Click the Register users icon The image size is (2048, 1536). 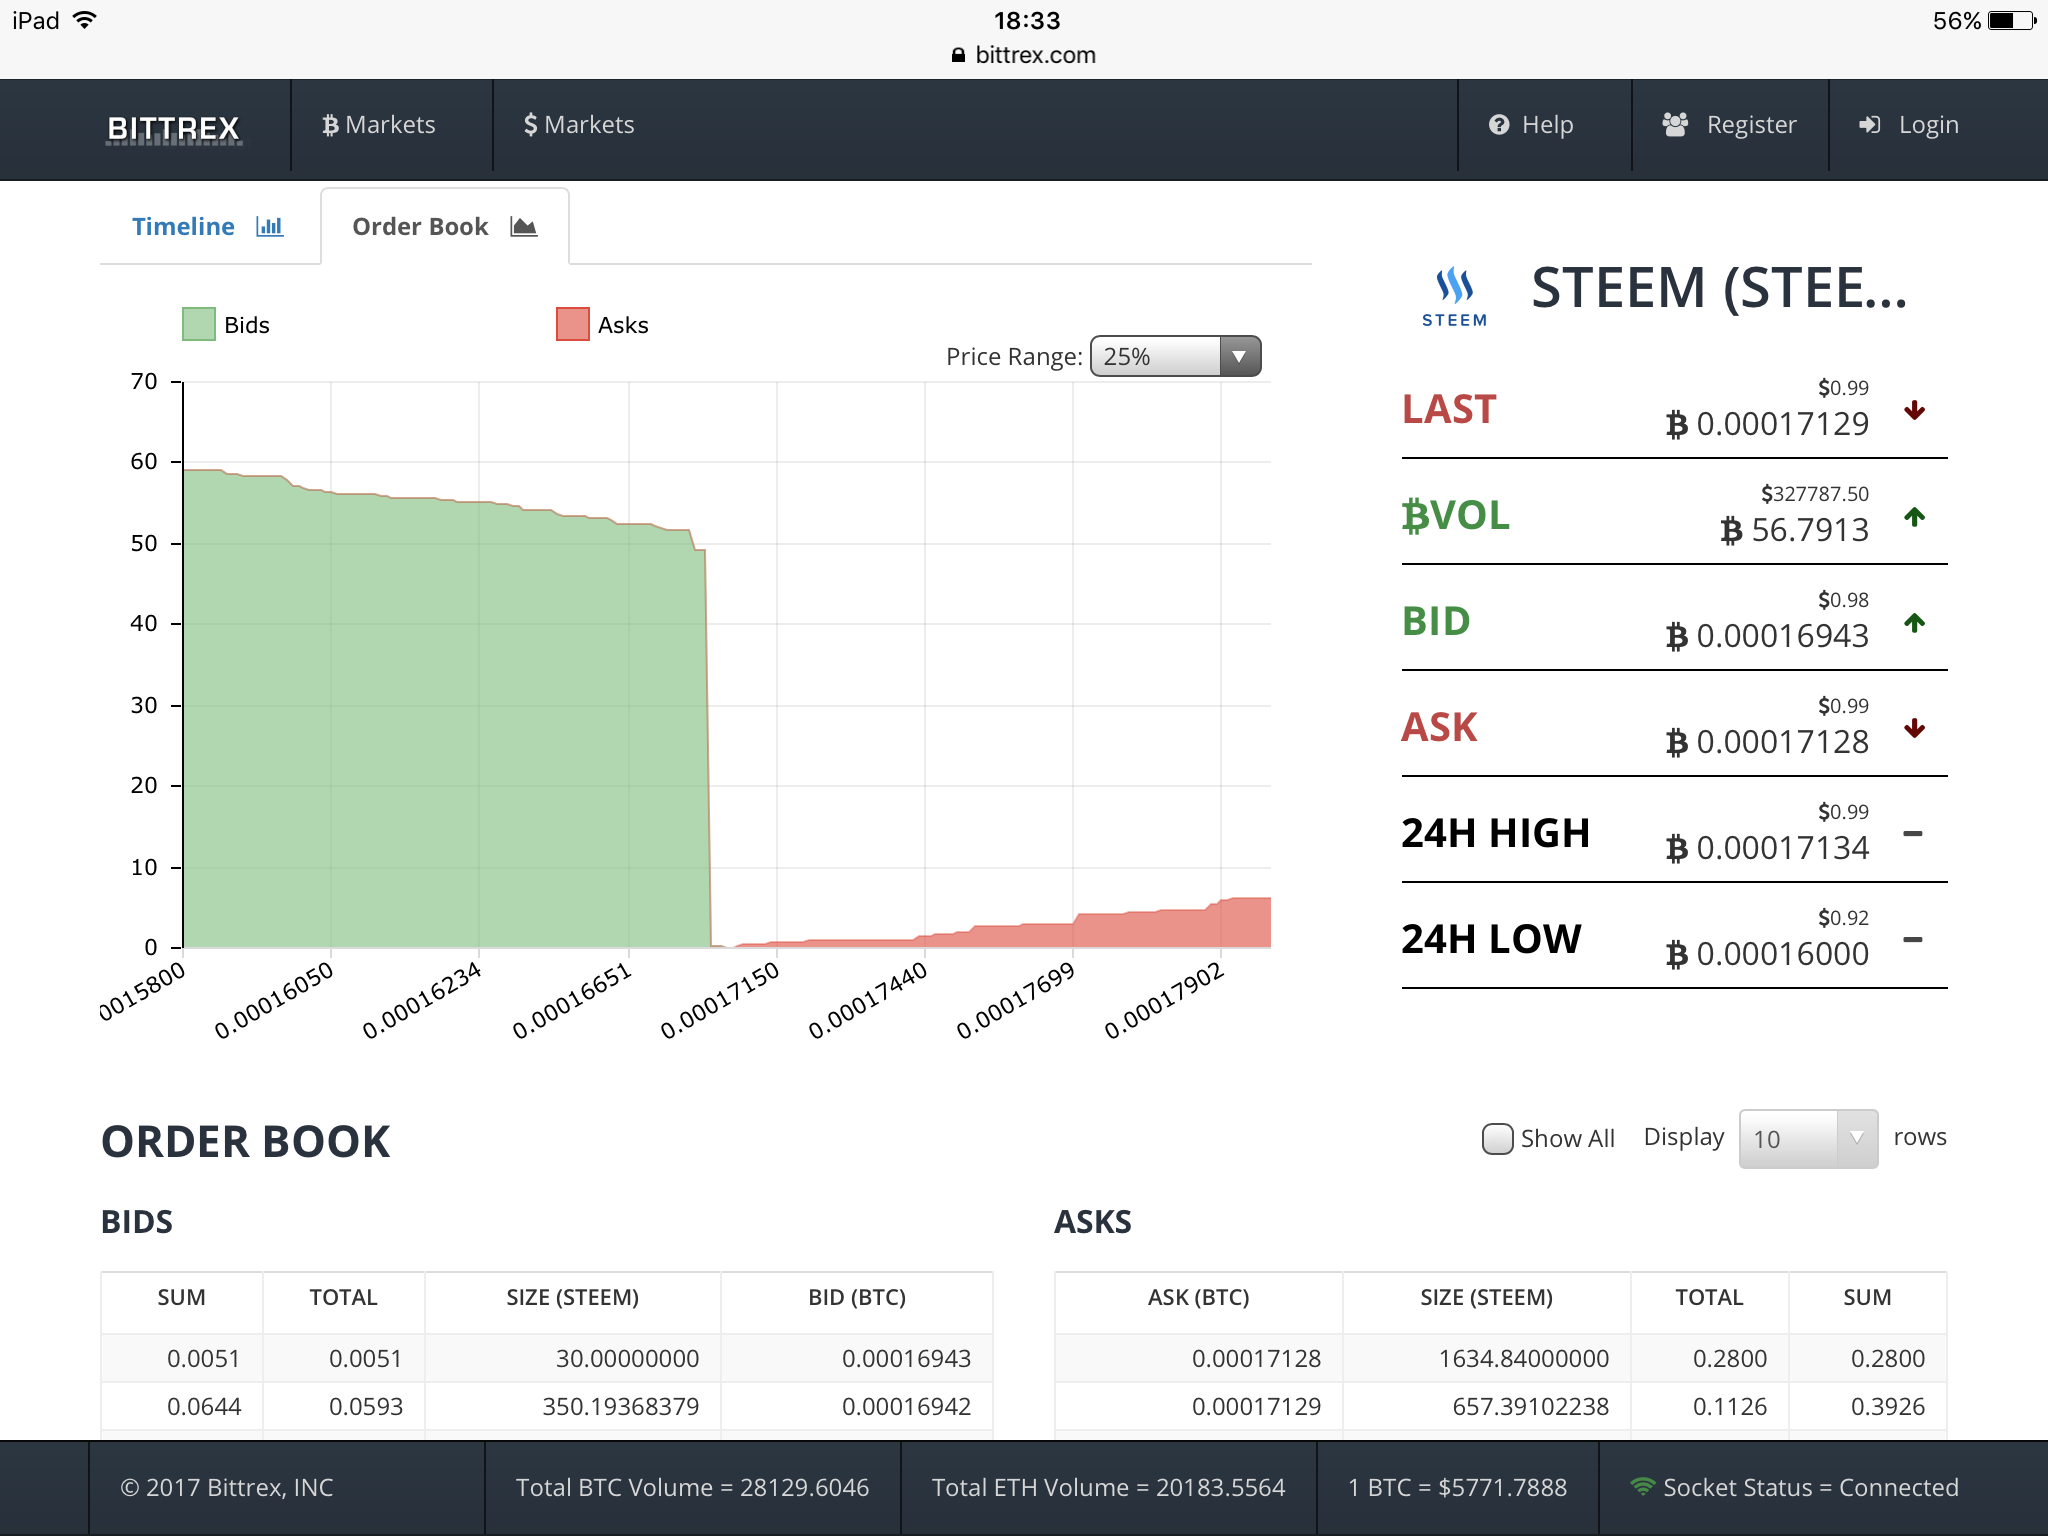(x=1675, y=124)
